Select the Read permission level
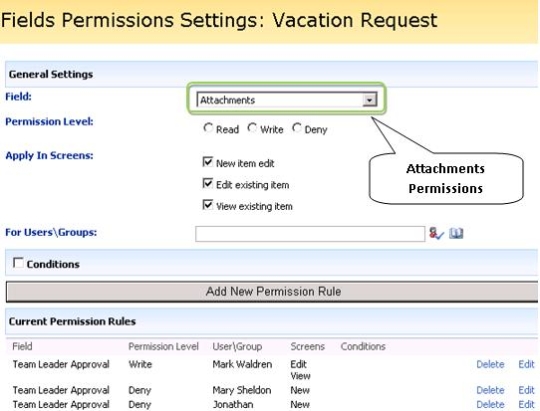Image resolution: width=540 pixels, height=411 pixels. tap(208, 128)
